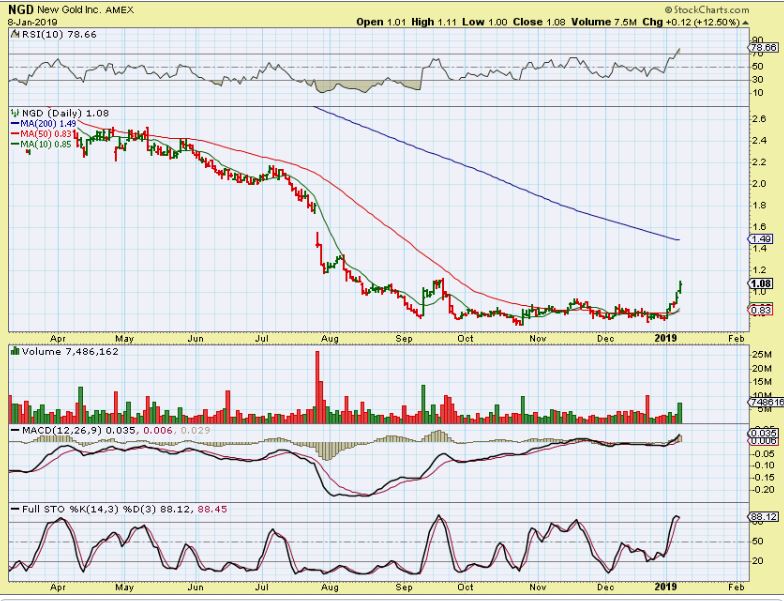Click the 1.08 last price tag on price axis
Viewport: 784px width, 601px height.
coord(760,284)
